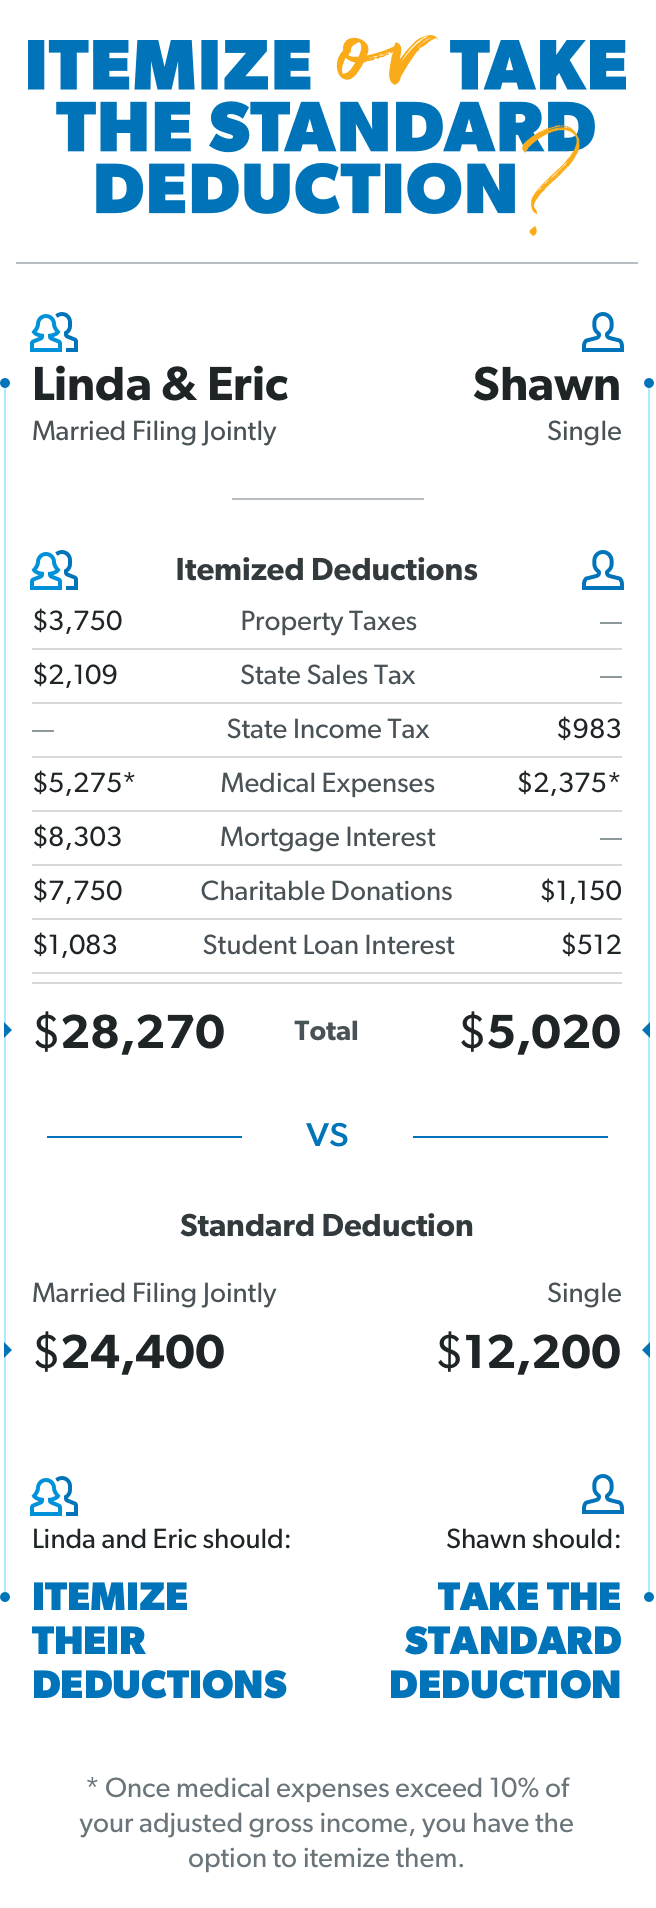This screenshot has width=656, height=1908.
Task: Click the orange 'or' script in title
Action: [383, 60]
